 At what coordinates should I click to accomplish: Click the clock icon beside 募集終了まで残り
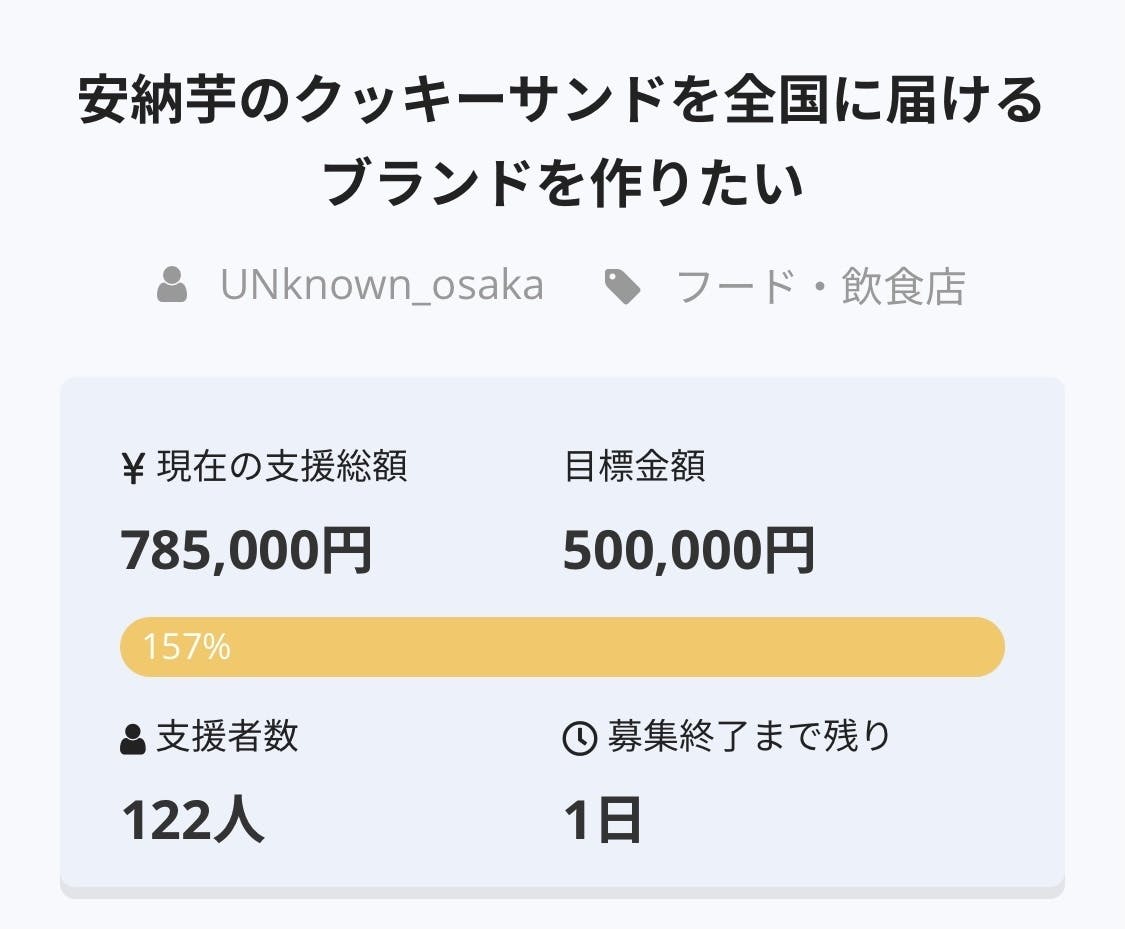580,739
